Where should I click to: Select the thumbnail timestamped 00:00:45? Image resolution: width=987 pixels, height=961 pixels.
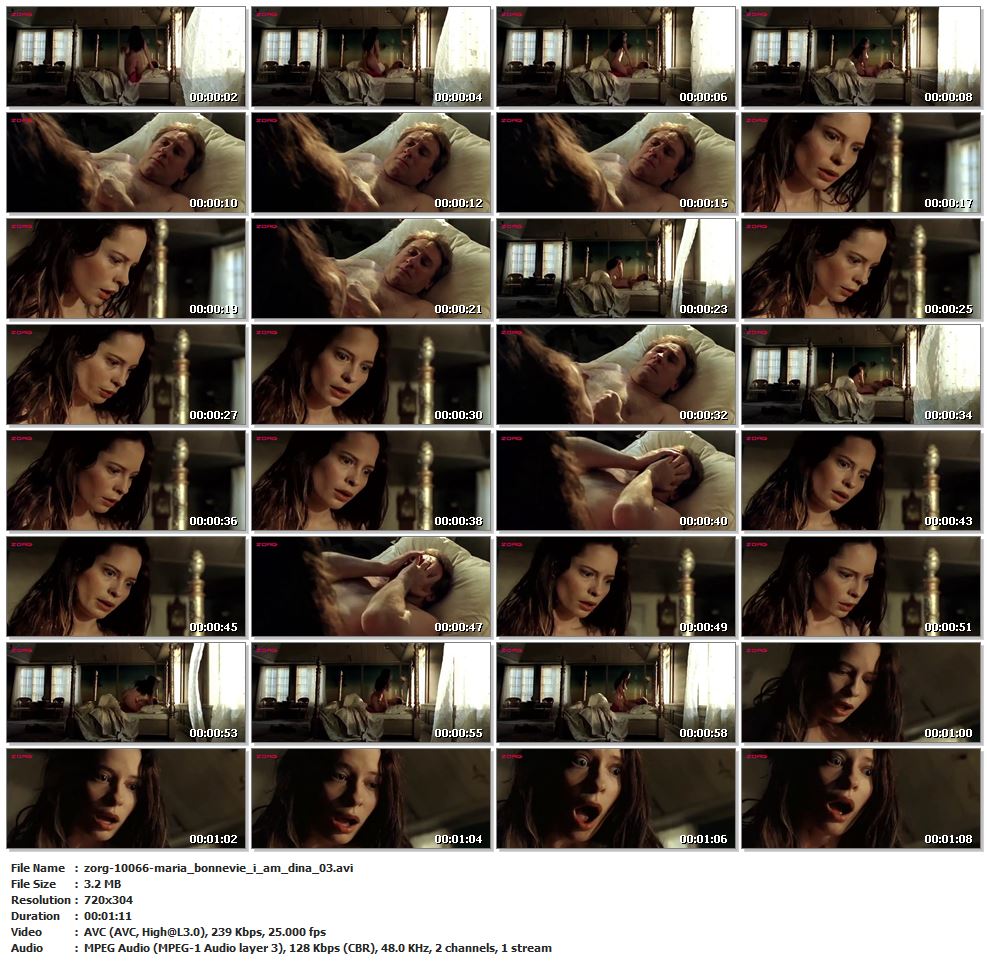coord(127,587)
